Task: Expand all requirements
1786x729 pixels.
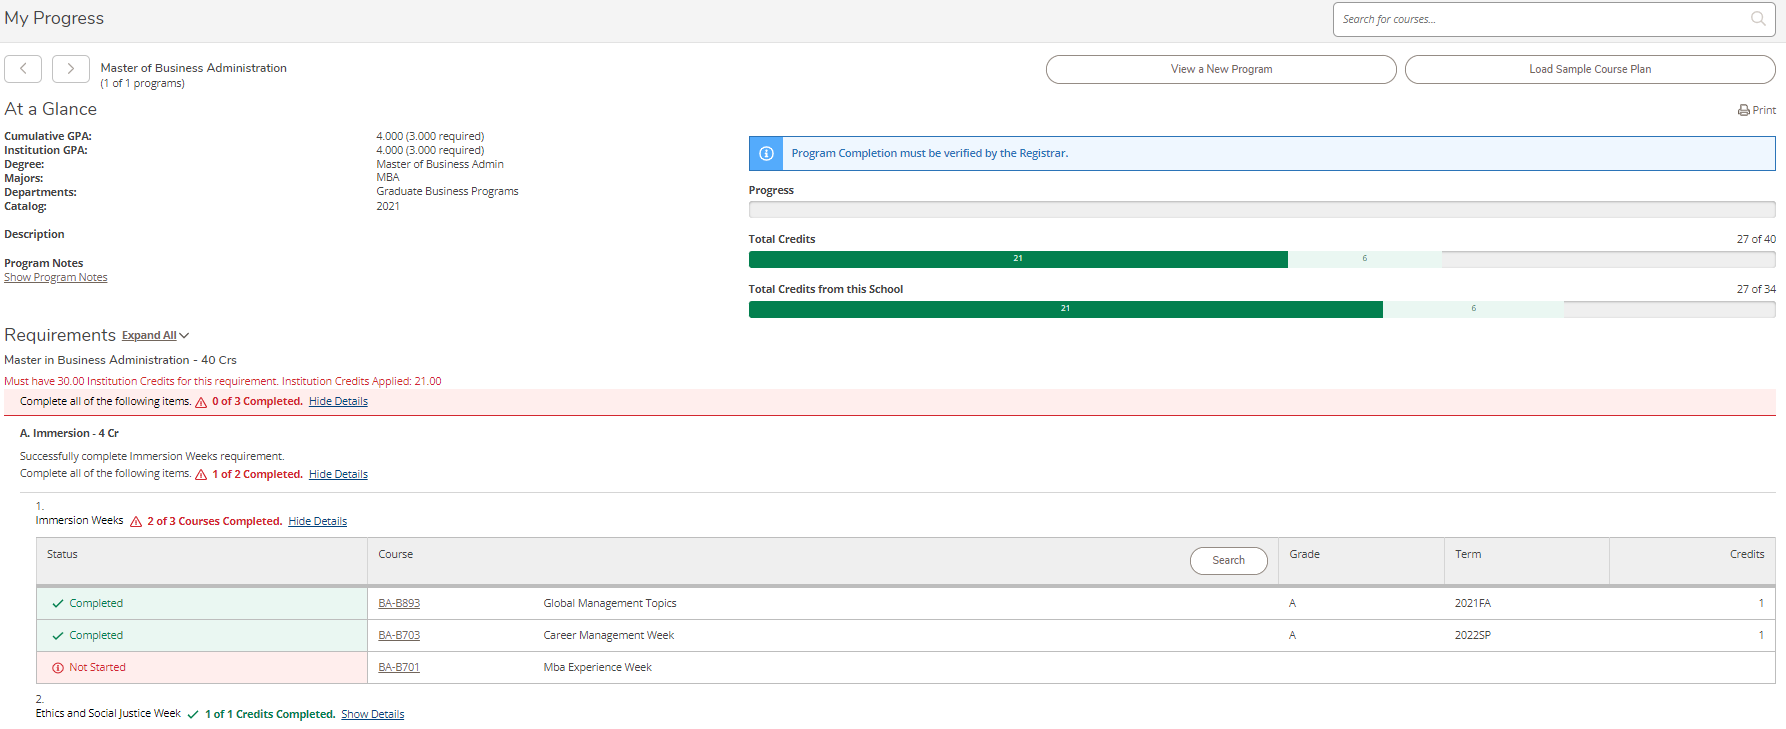Action: pyautogui.click(x=156, y=336)
